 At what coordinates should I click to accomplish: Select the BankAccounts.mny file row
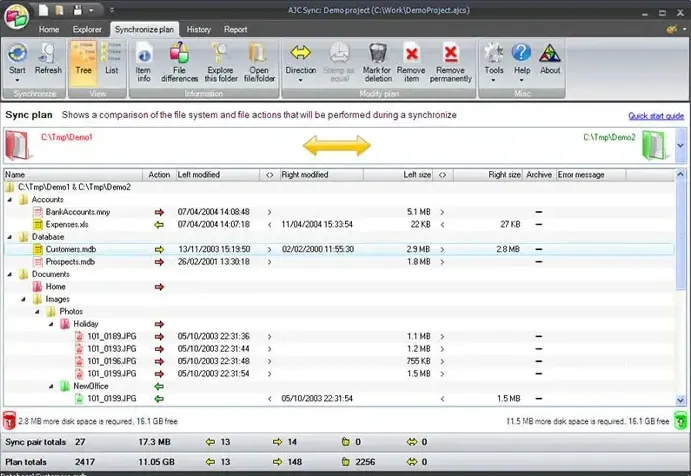(x=339, y=212)
